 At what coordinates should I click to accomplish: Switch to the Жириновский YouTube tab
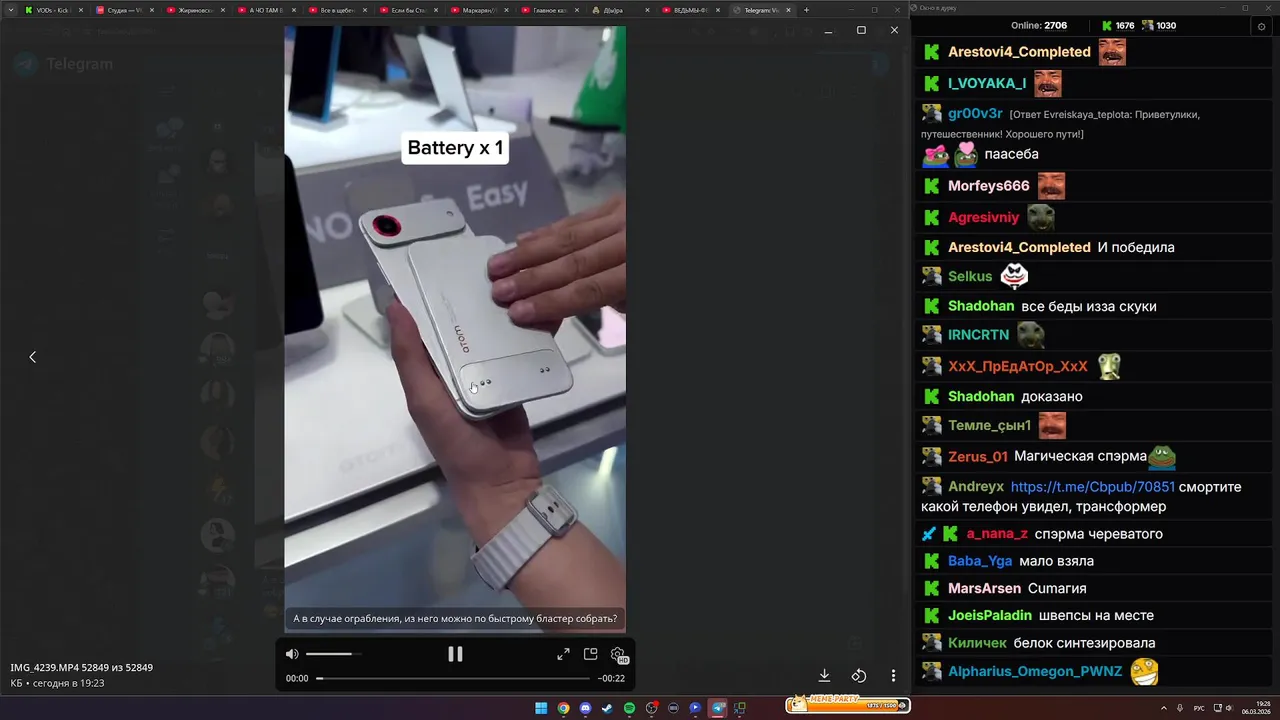pyautogui.click(x=195, y=10)
